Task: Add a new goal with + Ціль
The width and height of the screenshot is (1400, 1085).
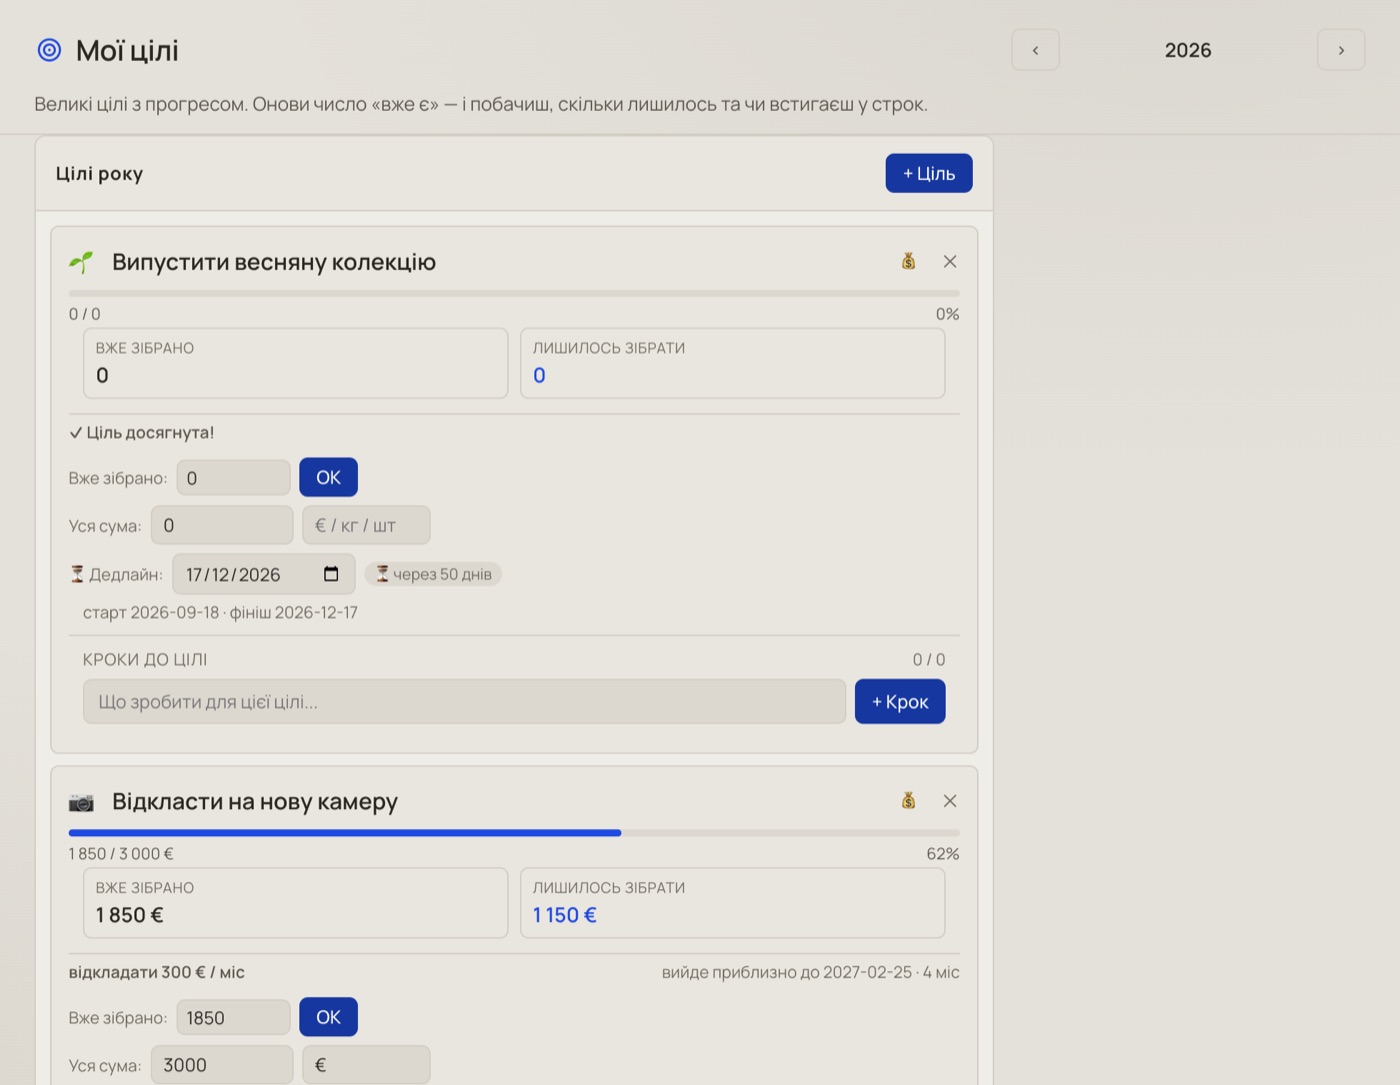Action: [929, 173]
